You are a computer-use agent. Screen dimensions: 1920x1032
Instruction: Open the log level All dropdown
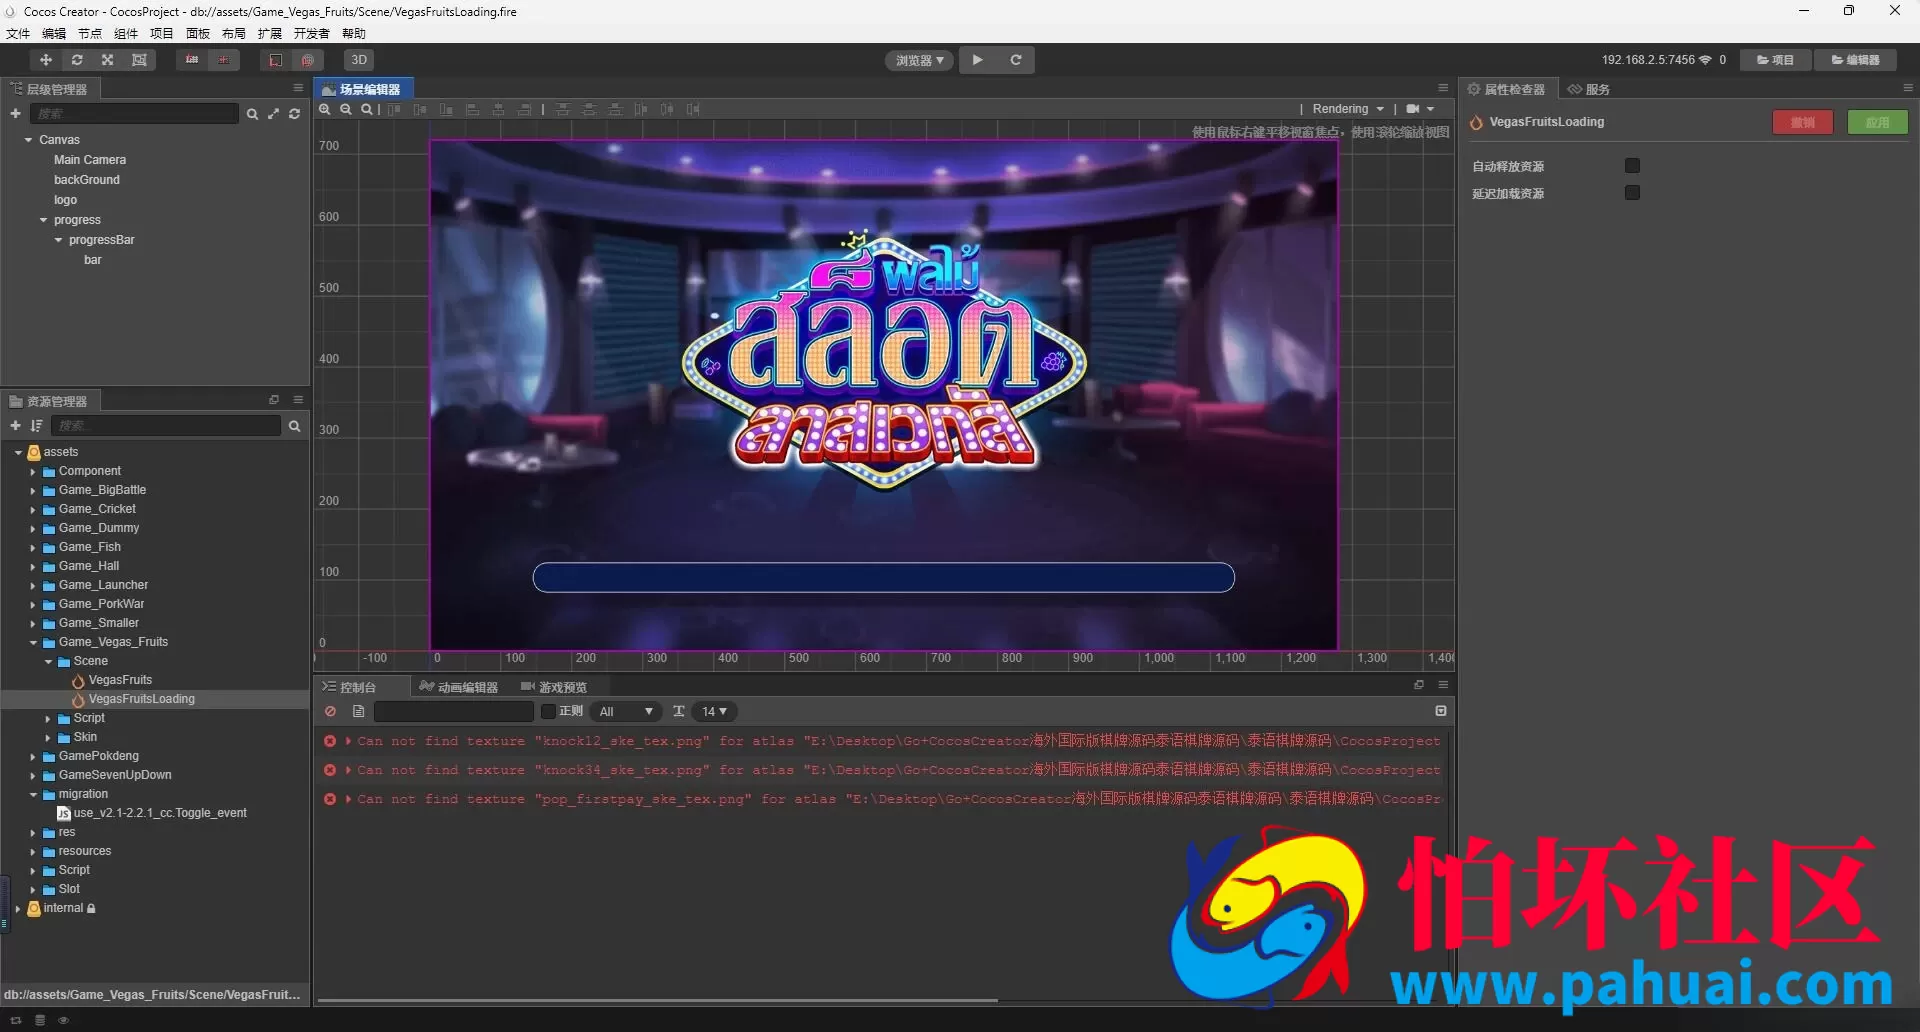[626, 712]
